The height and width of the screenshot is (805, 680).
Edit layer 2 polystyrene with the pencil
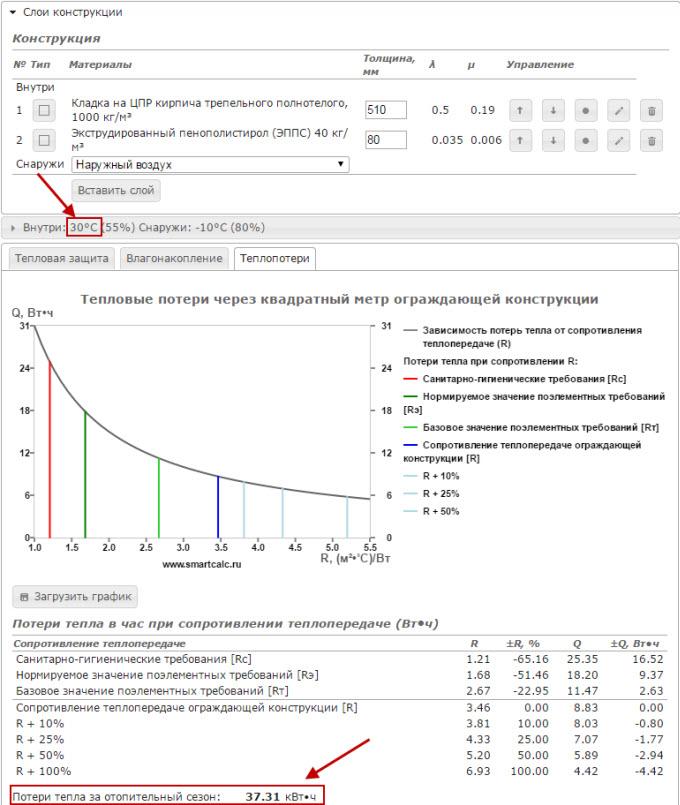click(619, 140)
